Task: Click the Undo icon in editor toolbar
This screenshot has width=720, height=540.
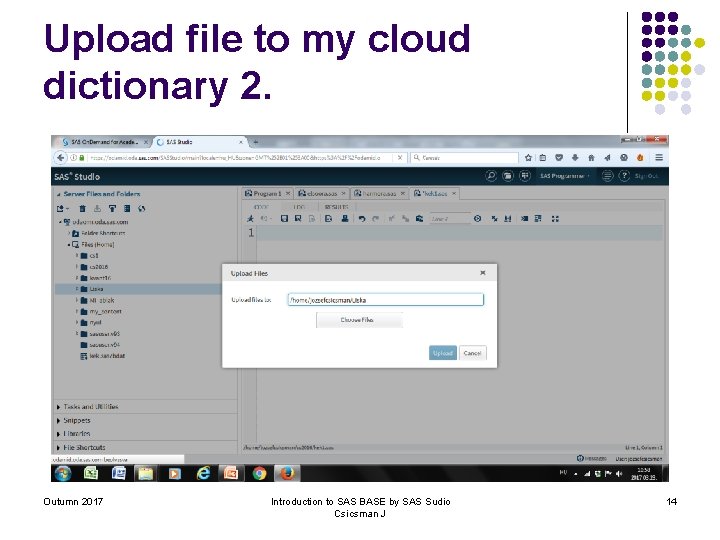Action: click(x=362, y=219)
